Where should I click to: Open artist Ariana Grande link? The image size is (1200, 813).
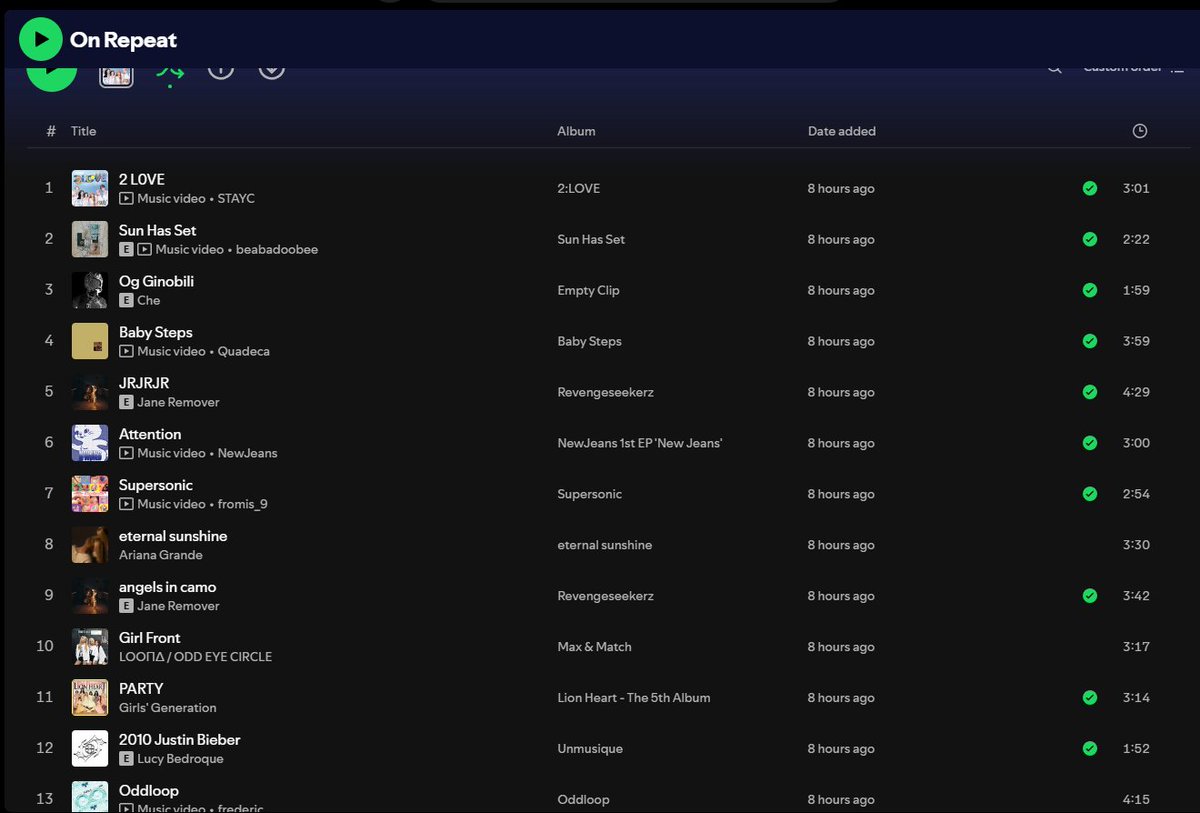point(161,556)
